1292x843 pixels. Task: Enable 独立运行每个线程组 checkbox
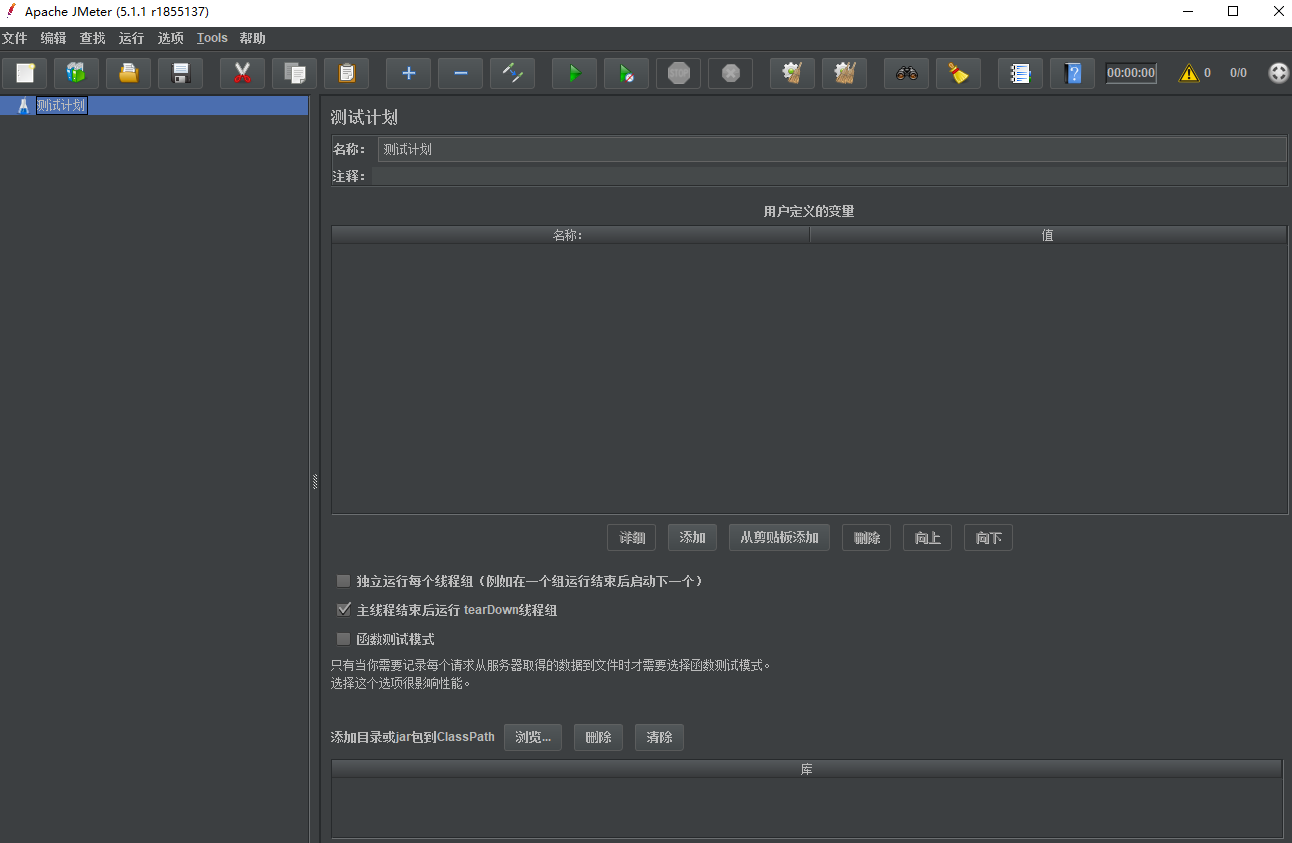[x=344, y=581]
